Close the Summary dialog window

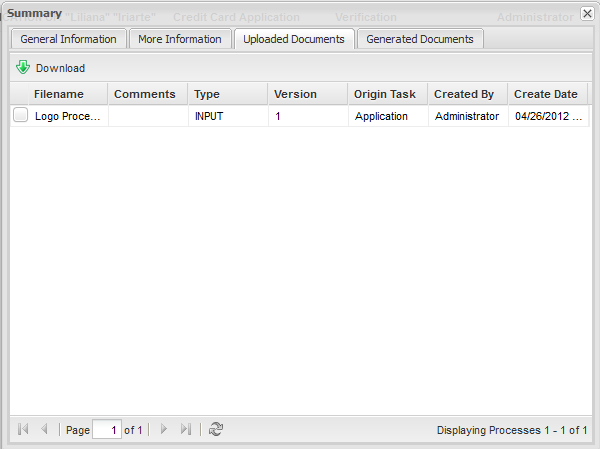pos(586,14)
